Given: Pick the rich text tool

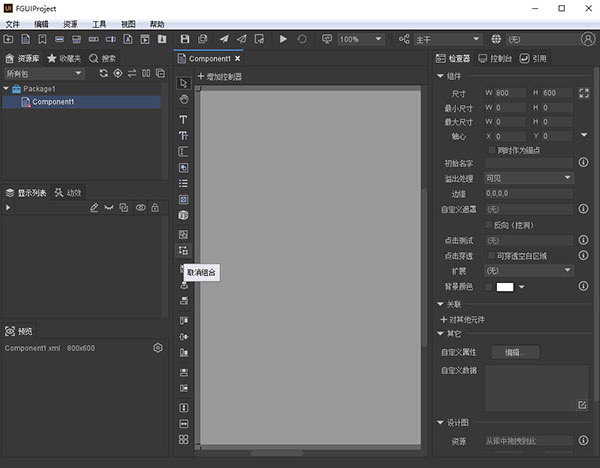Looking at the screenshot, I should point(183,135).
